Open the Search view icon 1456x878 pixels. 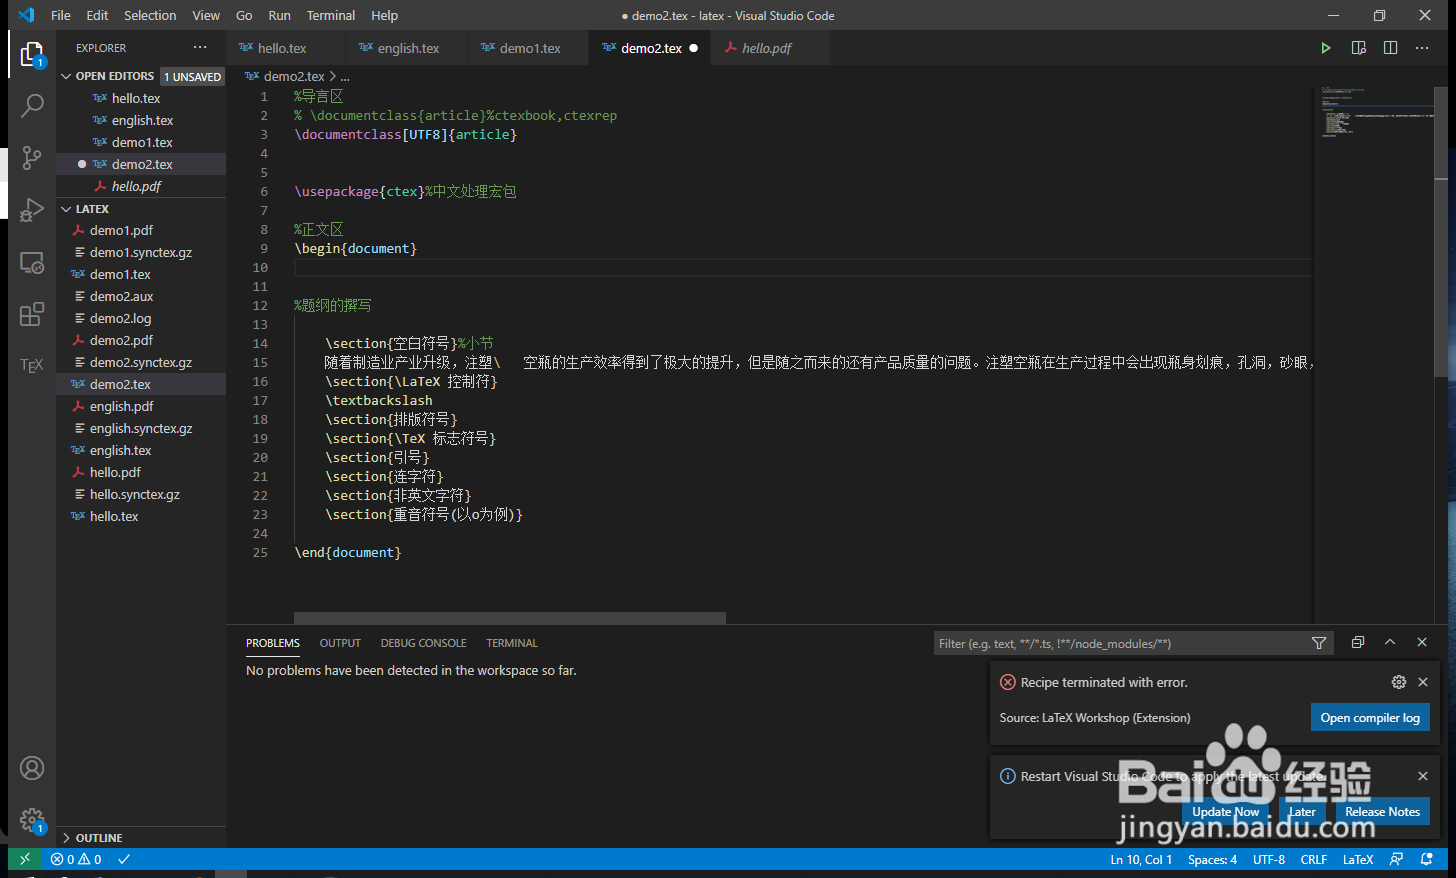(x=32, y=106)
